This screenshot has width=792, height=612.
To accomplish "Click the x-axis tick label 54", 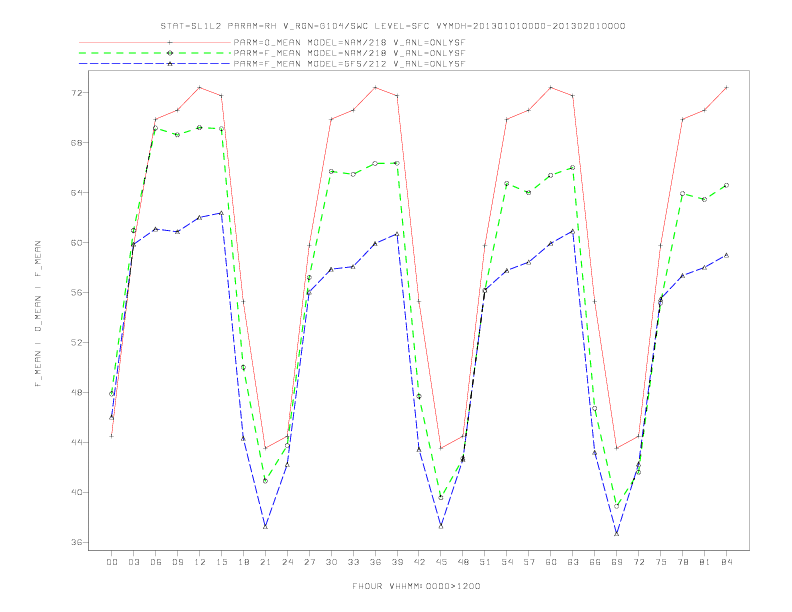I will 507,562.
